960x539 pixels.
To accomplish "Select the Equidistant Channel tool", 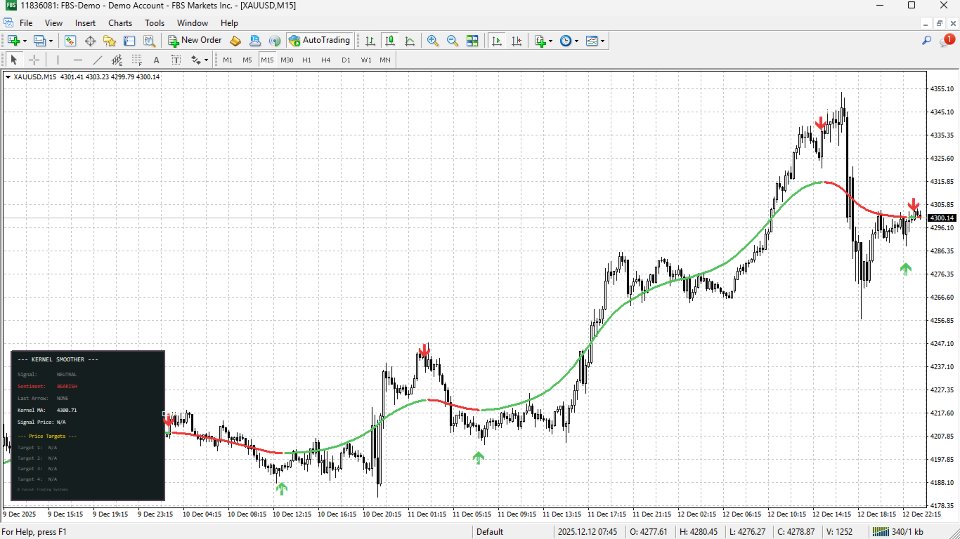I will point(117,60).
